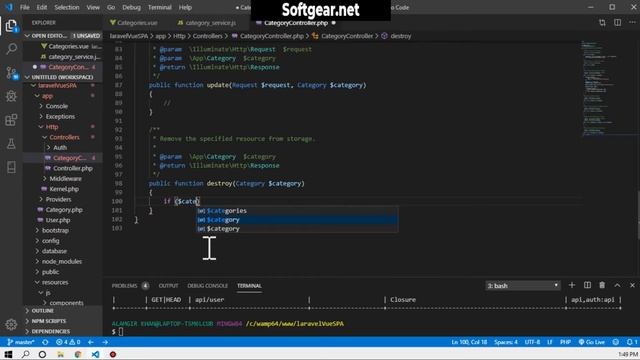This screenshot has height=360, width=640.
Task: Switch to Categories.vue editor tab
Action: click(x=134, y=23)
